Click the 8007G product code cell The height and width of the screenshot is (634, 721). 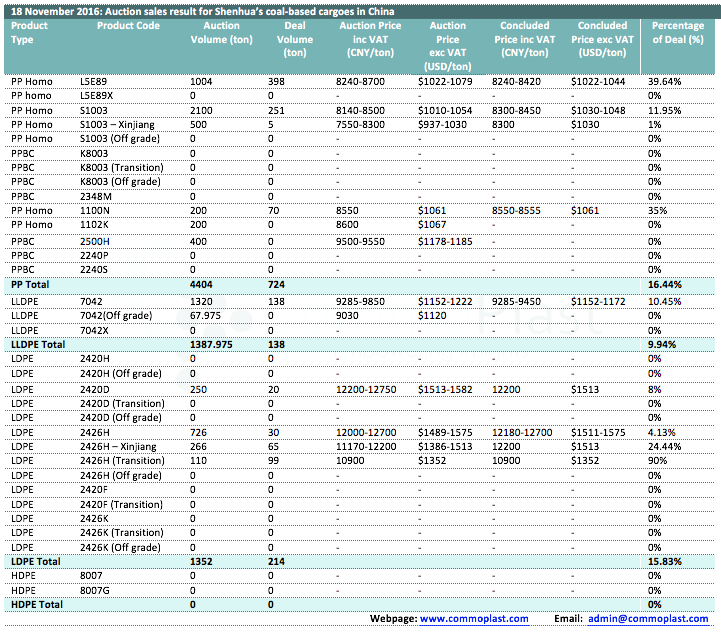[95, 591]
